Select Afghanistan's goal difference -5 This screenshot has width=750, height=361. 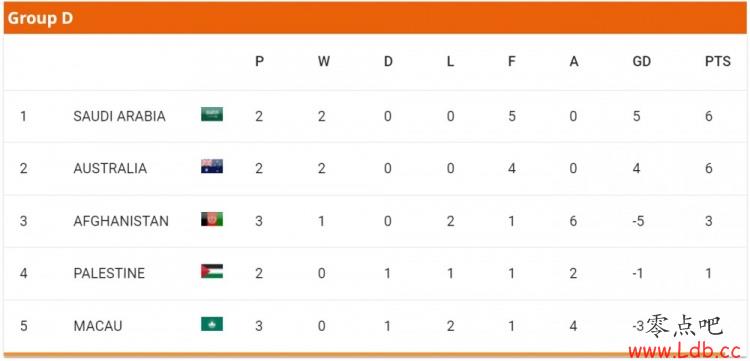[638, 221]
